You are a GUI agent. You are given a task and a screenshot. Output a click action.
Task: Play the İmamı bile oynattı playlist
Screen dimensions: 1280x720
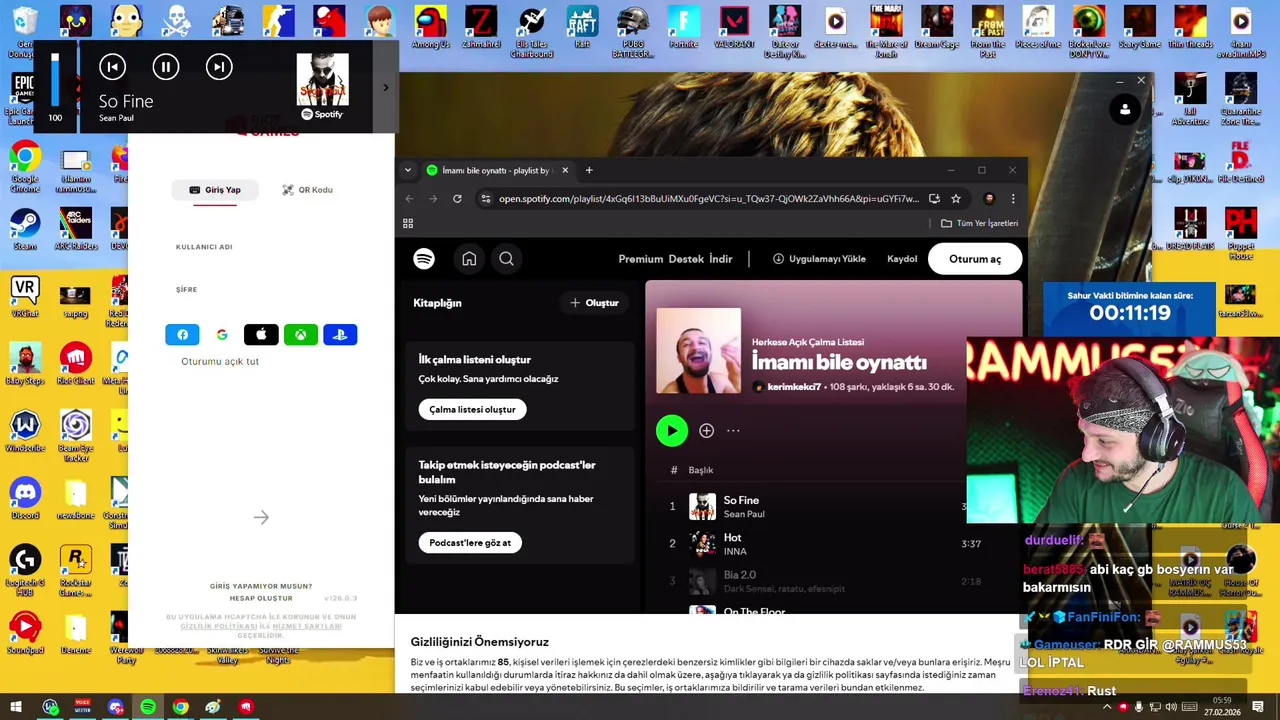672,431
